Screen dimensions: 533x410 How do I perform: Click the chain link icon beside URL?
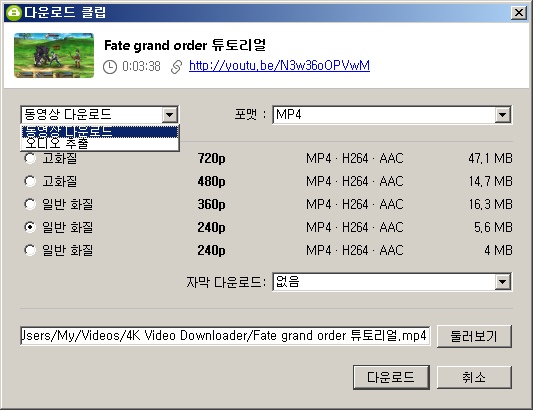pyautogui.click(x=176, y=67)
